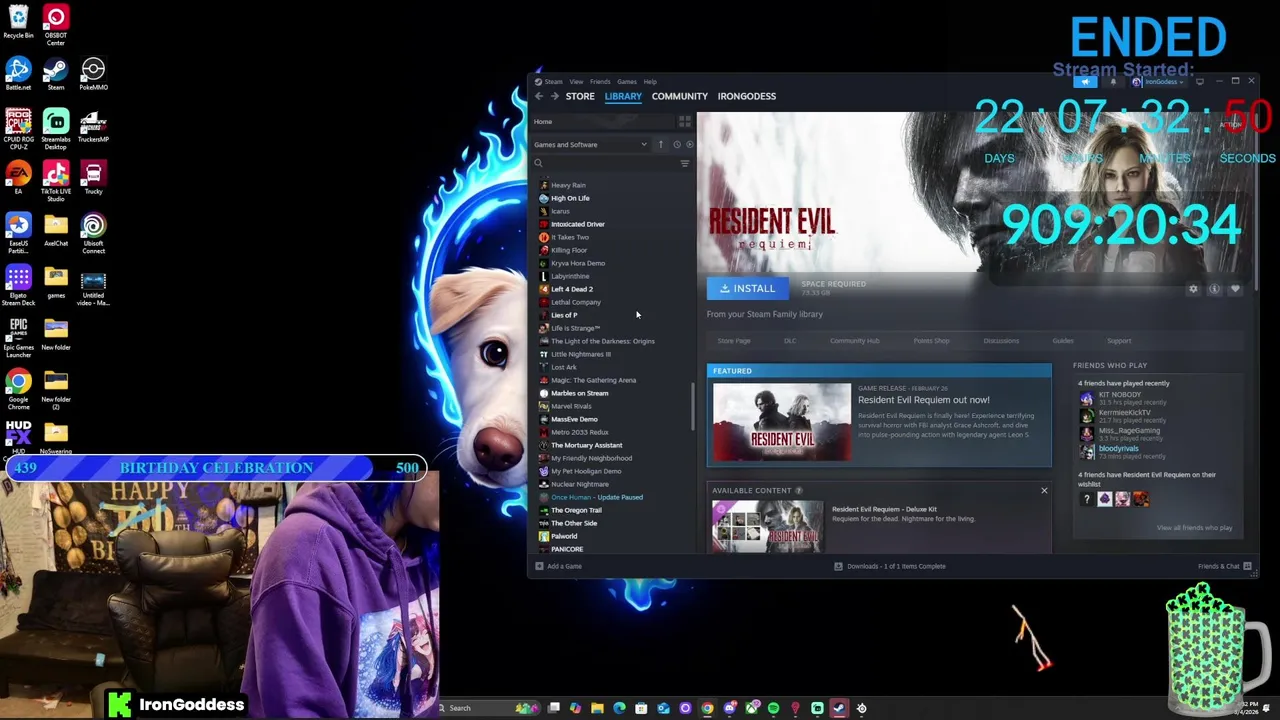The image size is (1280, 720).
Task: Open Guides link
Action: [1063, 341]
